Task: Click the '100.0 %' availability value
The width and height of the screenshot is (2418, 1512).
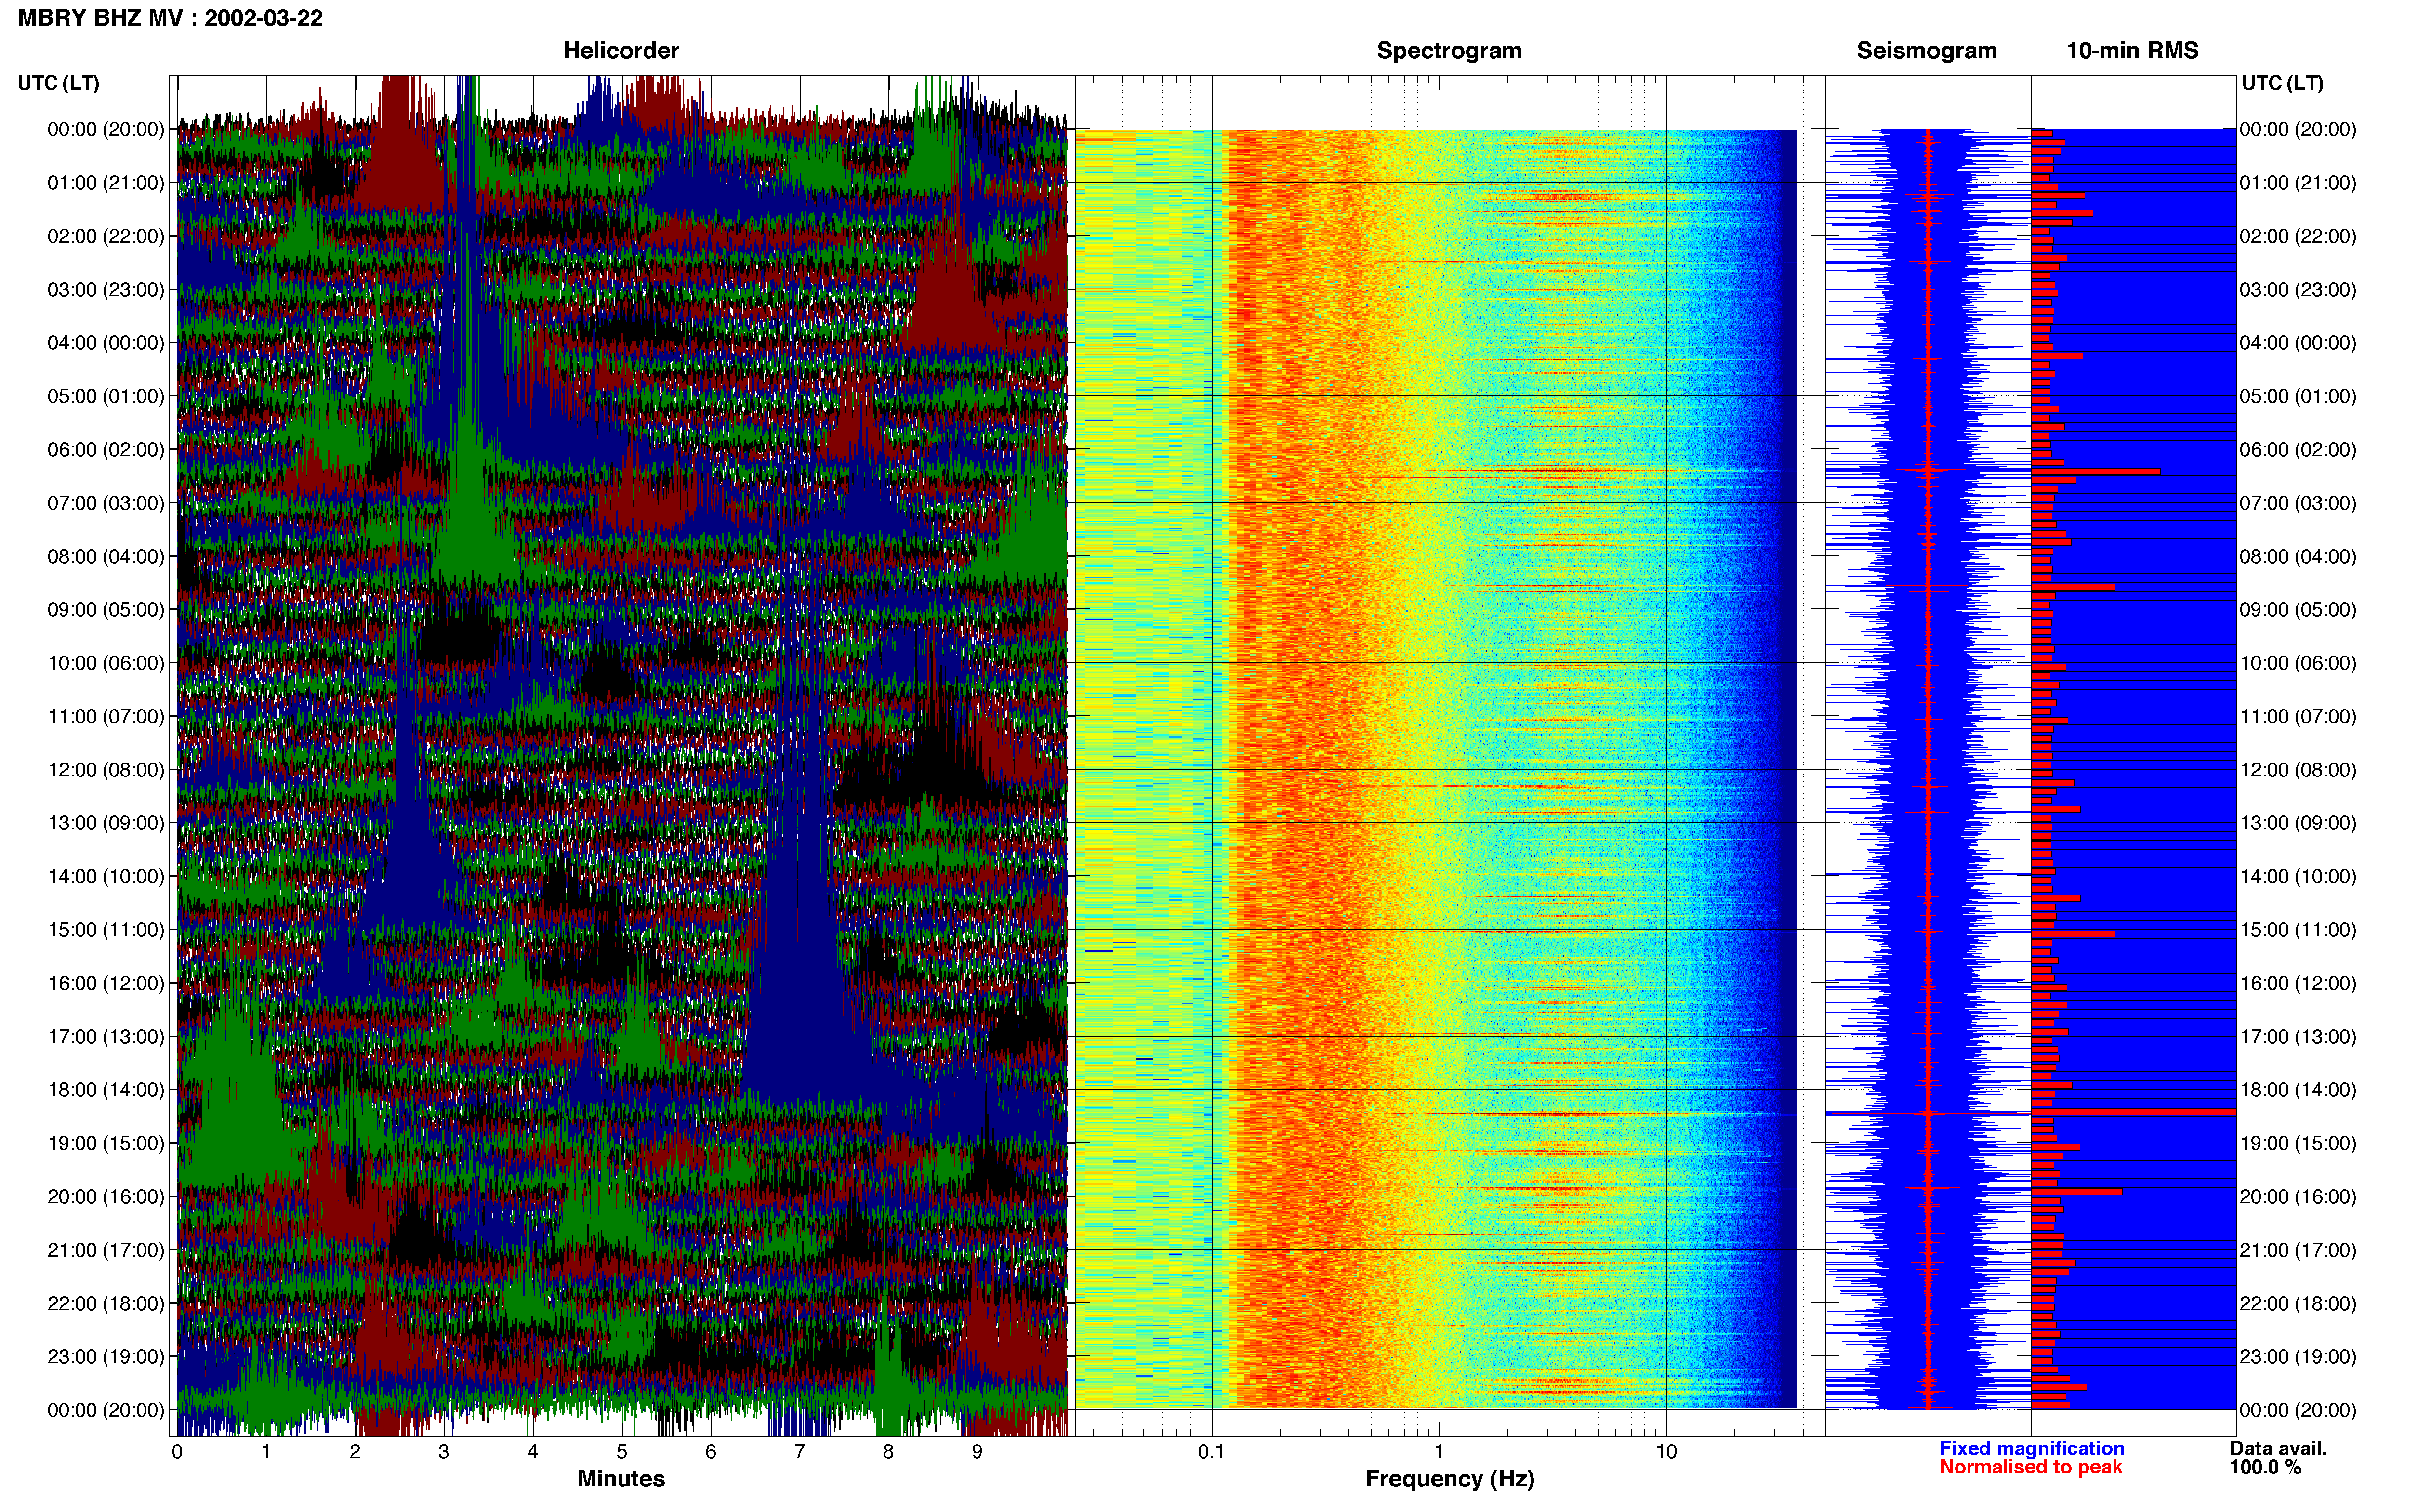Action: pyautogui.click(x=2265, y=1467)
